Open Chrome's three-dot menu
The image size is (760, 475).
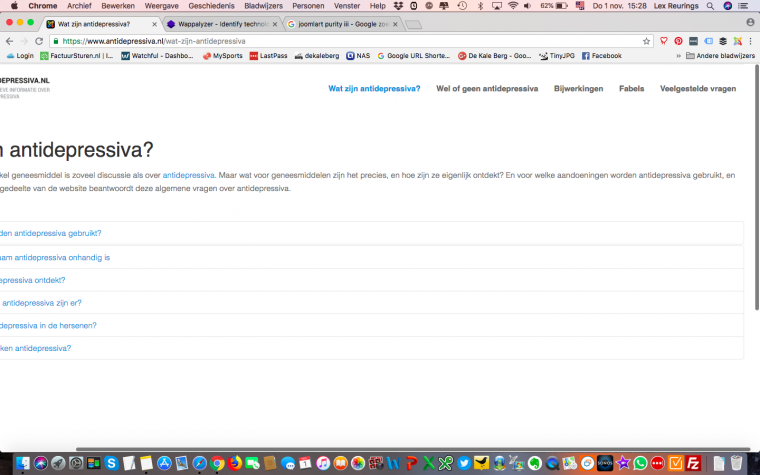750,41
